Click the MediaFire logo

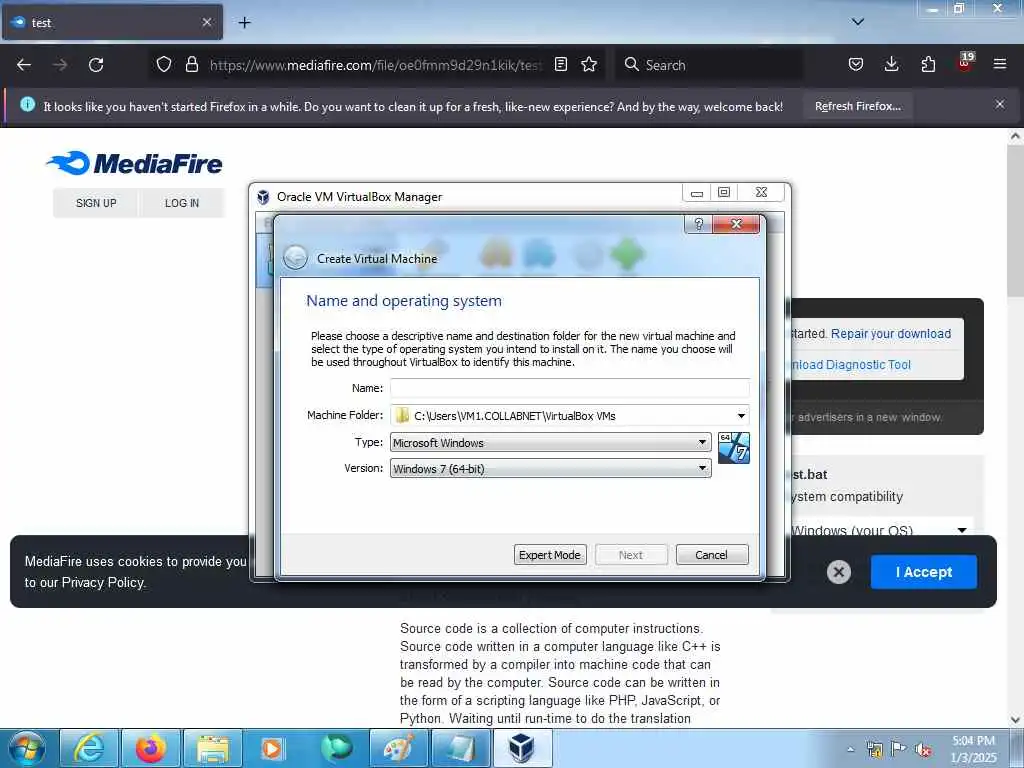click(135, 163)
